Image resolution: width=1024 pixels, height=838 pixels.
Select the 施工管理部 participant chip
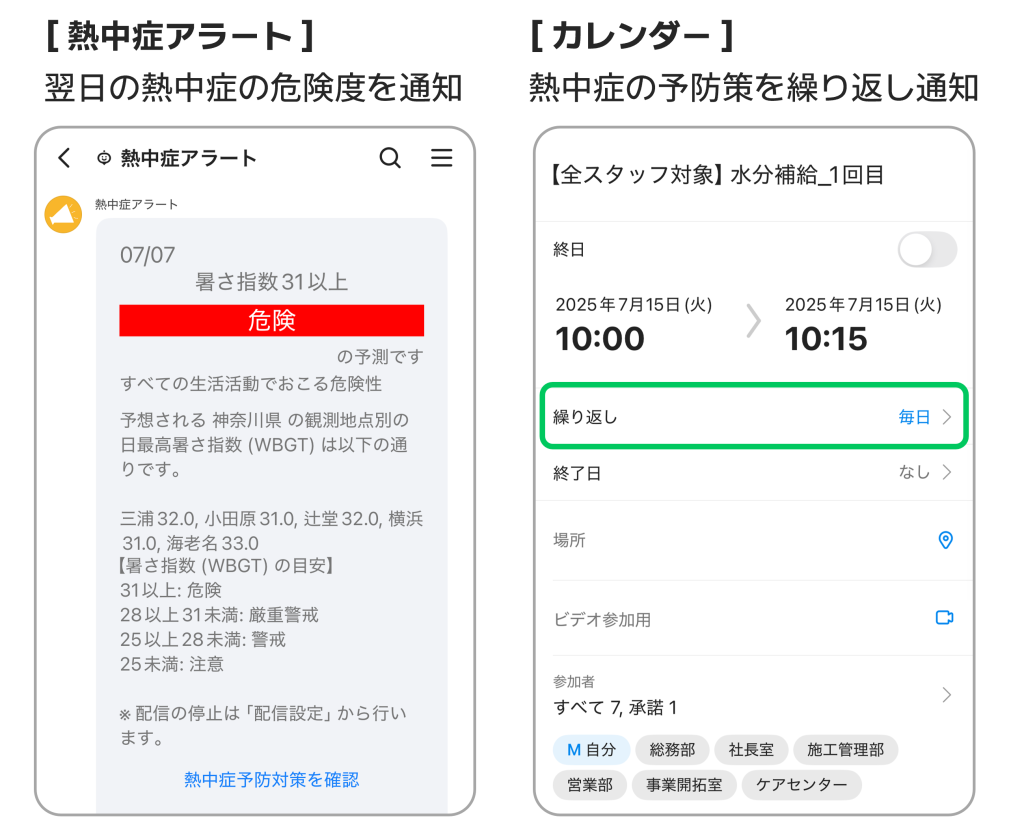click(845, 749)
